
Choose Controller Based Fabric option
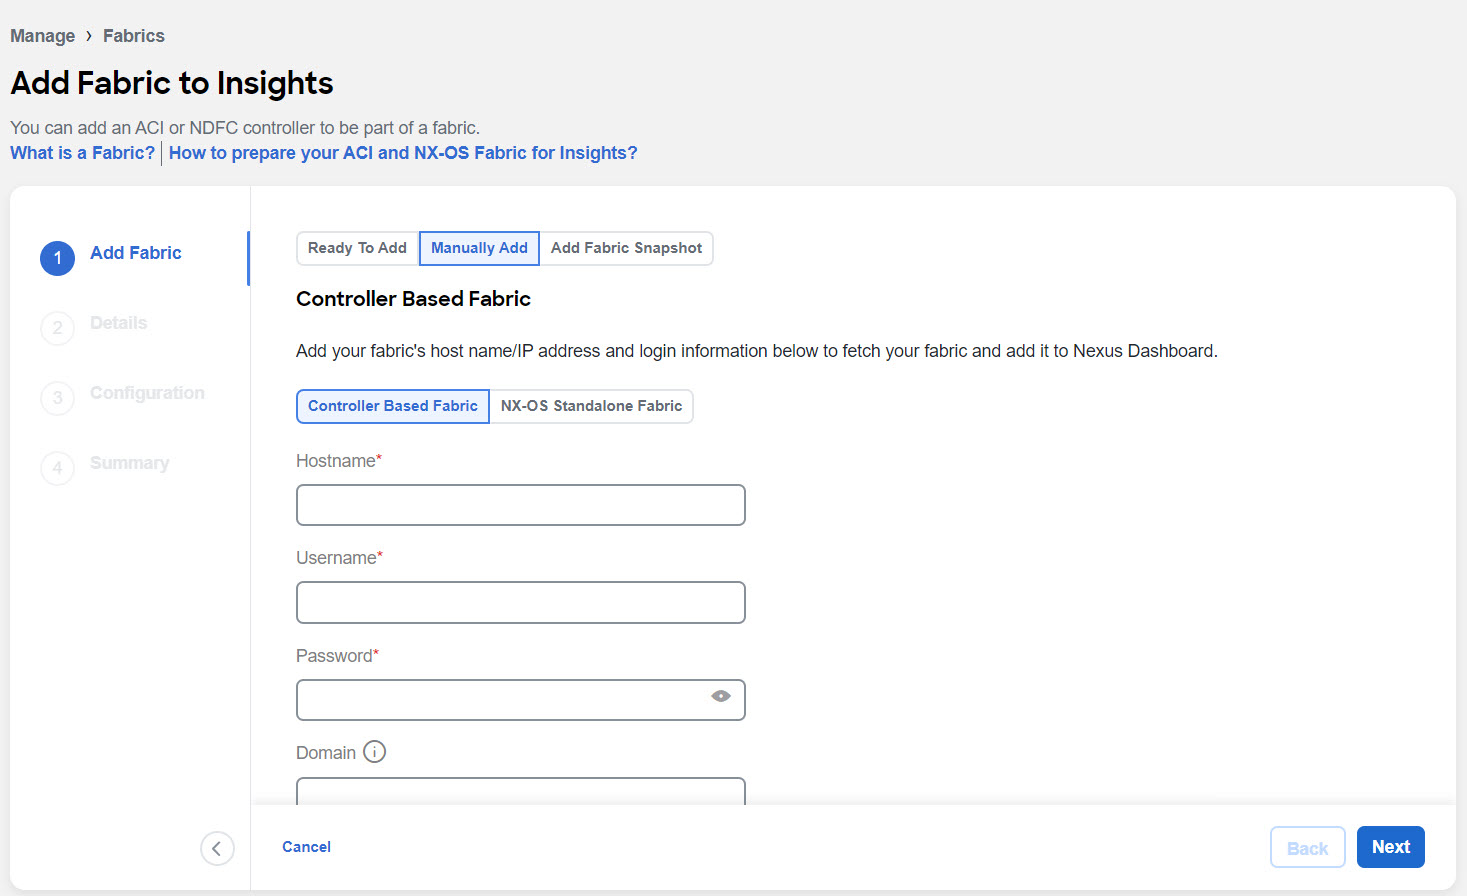(x=393, y=406)
